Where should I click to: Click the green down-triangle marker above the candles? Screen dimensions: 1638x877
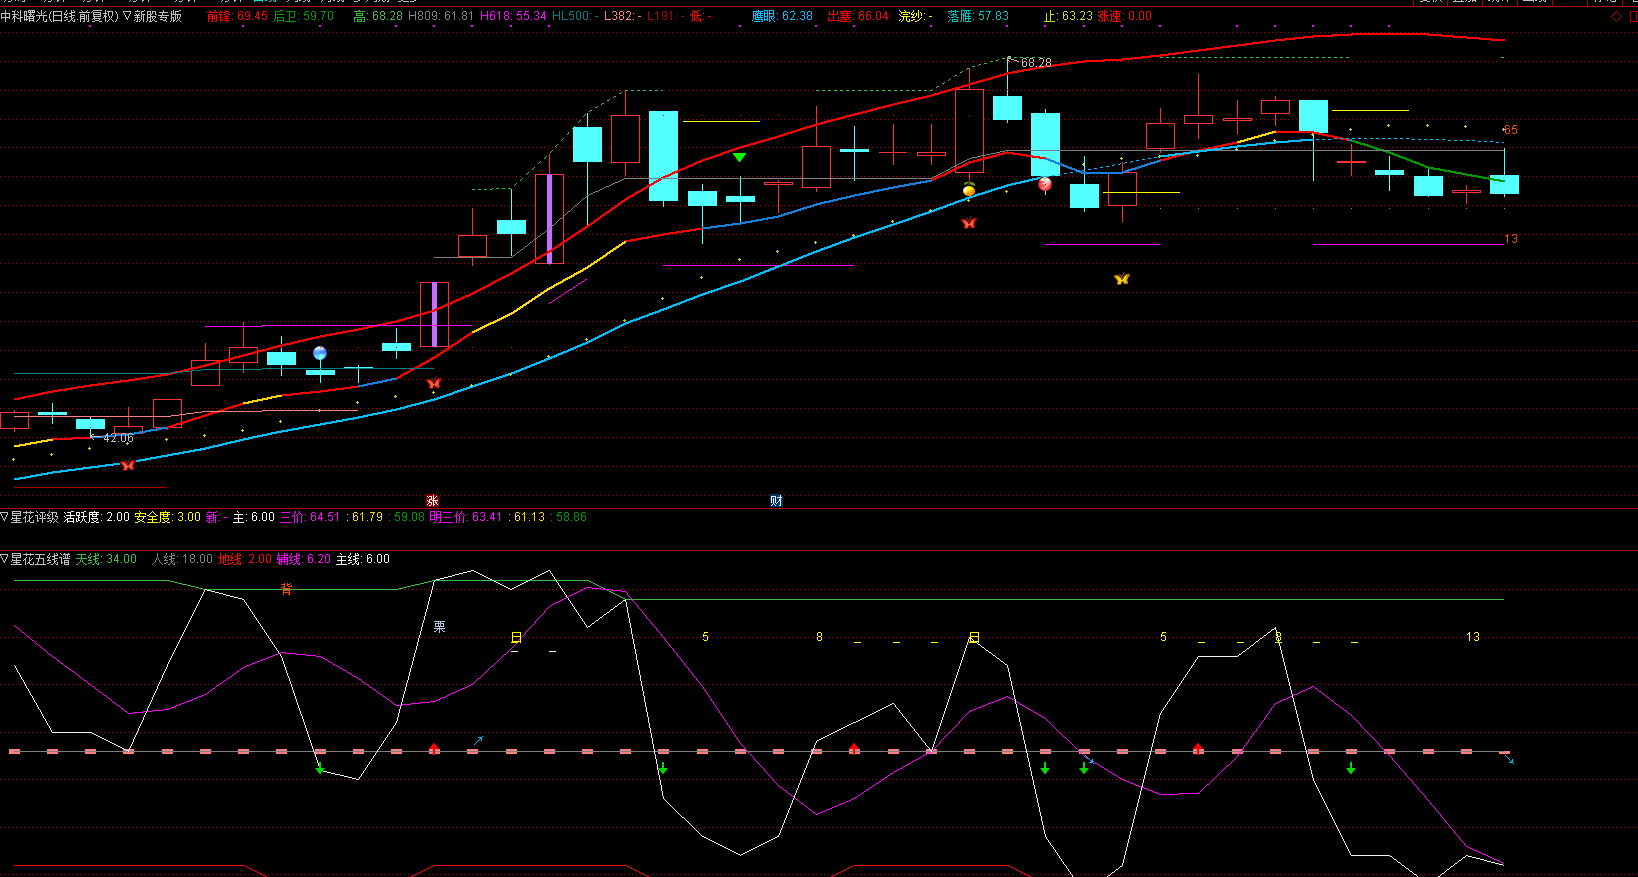click(x=739, y=157)
